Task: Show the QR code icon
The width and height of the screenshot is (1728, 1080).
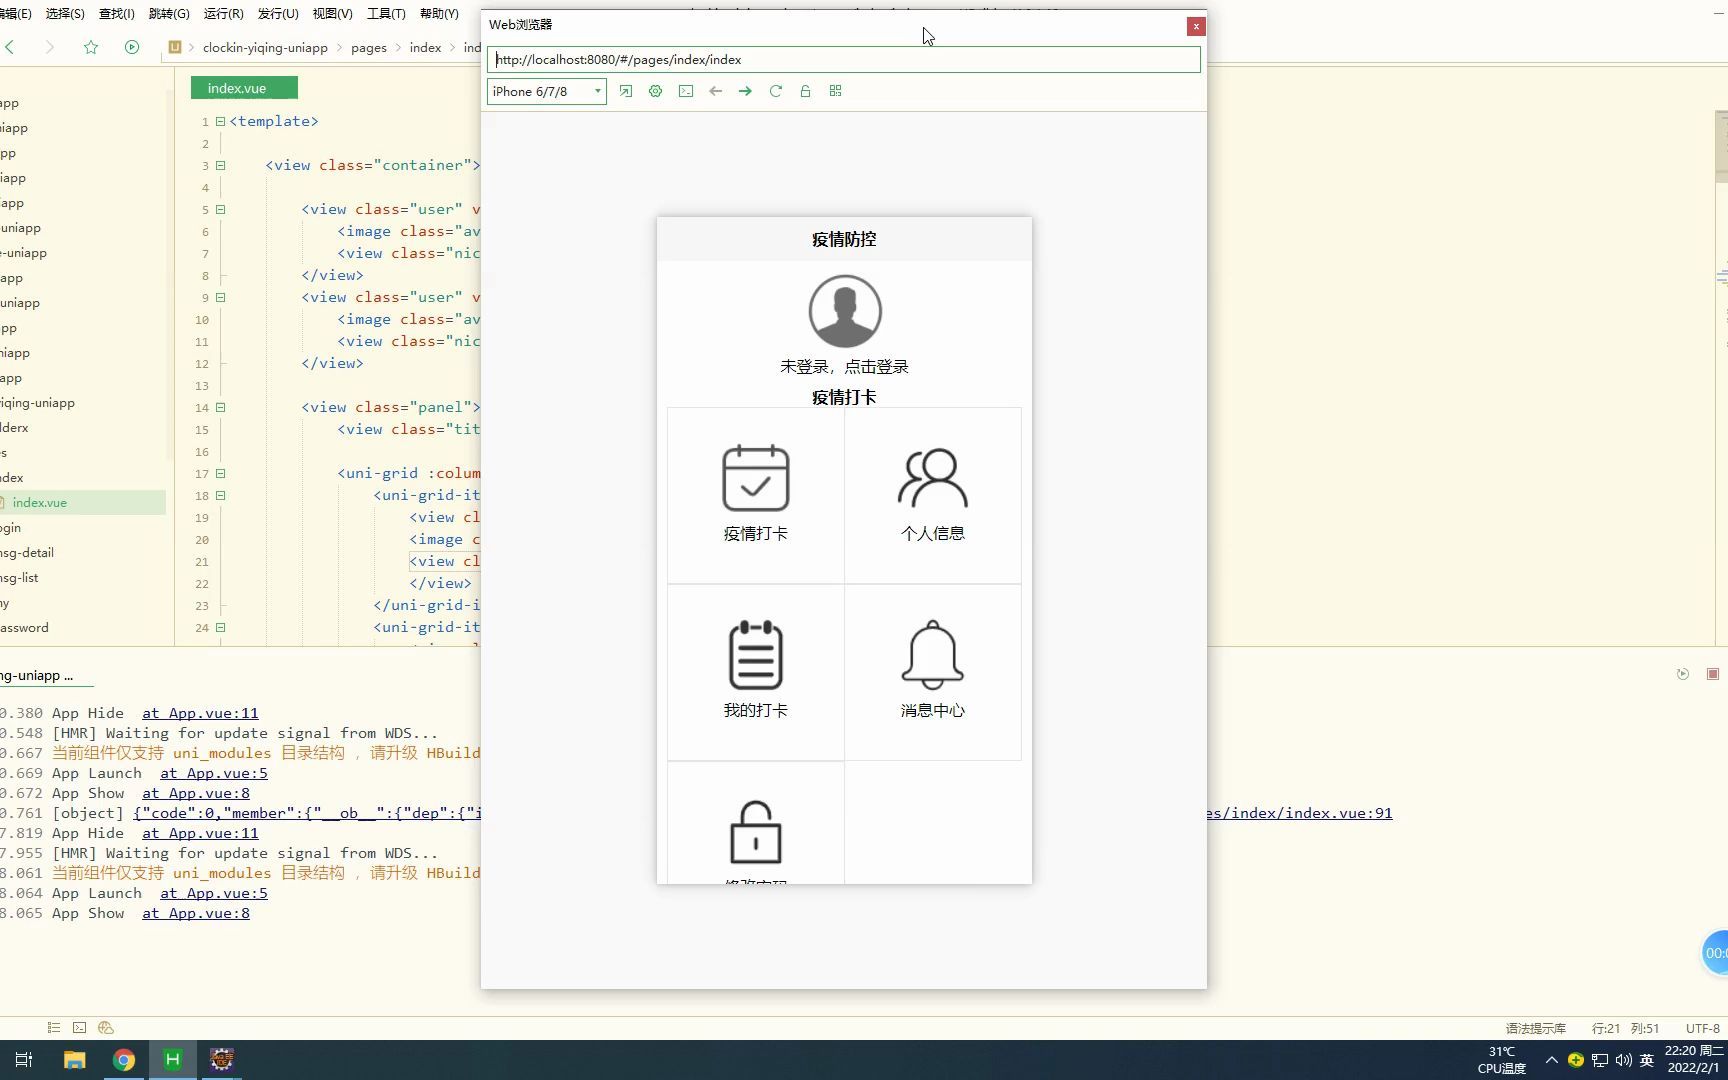Action: click(835, 91)
